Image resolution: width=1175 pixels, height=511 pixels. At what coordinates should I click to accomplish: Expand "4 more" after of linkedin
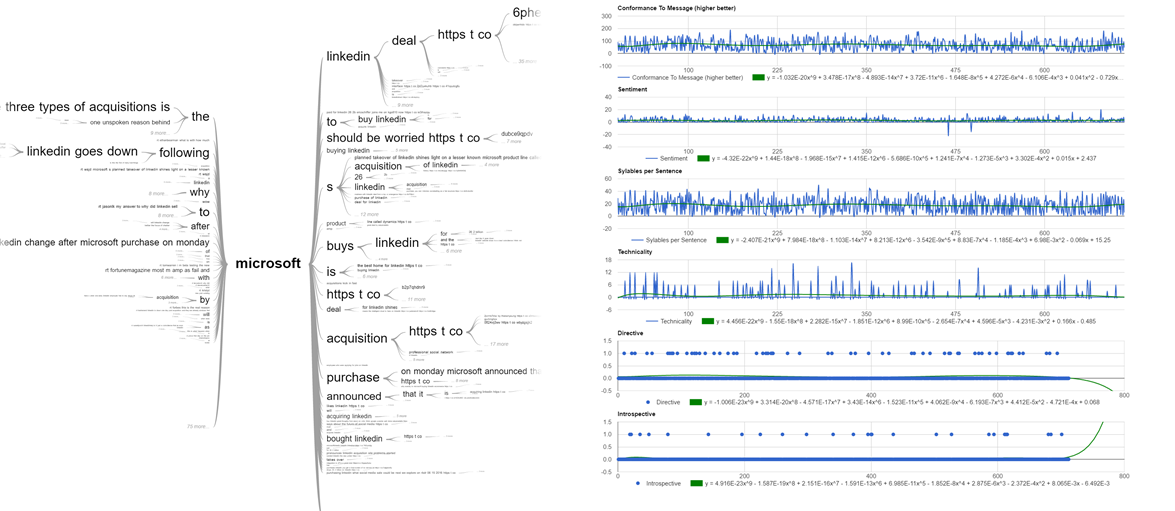point(492,165)
